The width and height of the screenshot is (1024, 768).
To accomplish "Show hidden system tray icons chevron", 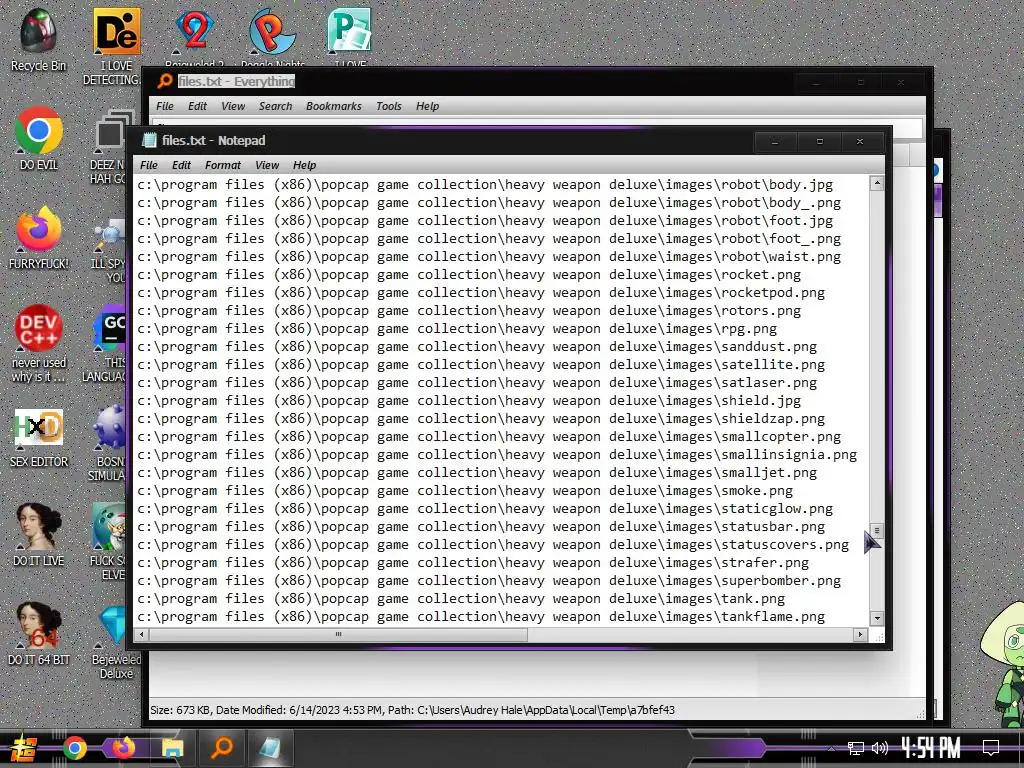I will [831, 748].
